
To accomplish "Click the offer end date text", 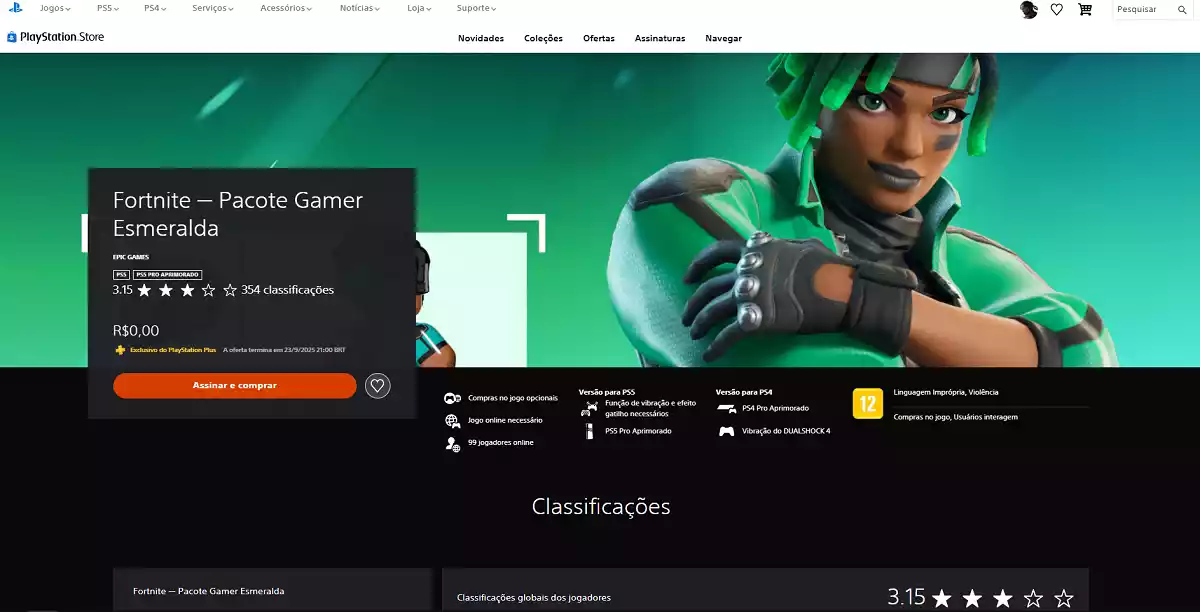I will [x=284, y=350].
